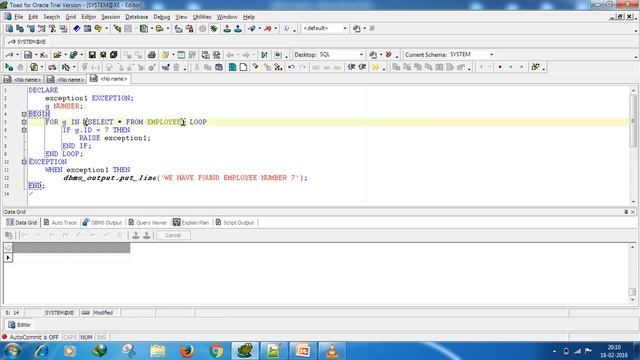The width and height of the screenshot is (640, 360).
Task: Save file using the floppy disk icon
Action: pyautogui.click(x=92, y=55)
